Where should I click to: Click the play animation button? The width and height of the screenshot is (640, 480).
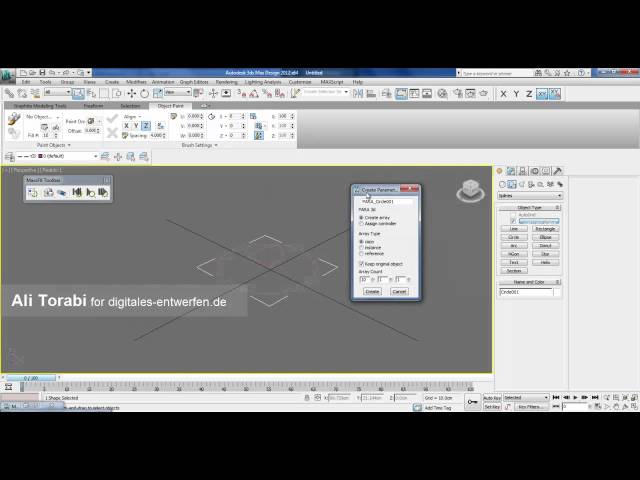576,397
